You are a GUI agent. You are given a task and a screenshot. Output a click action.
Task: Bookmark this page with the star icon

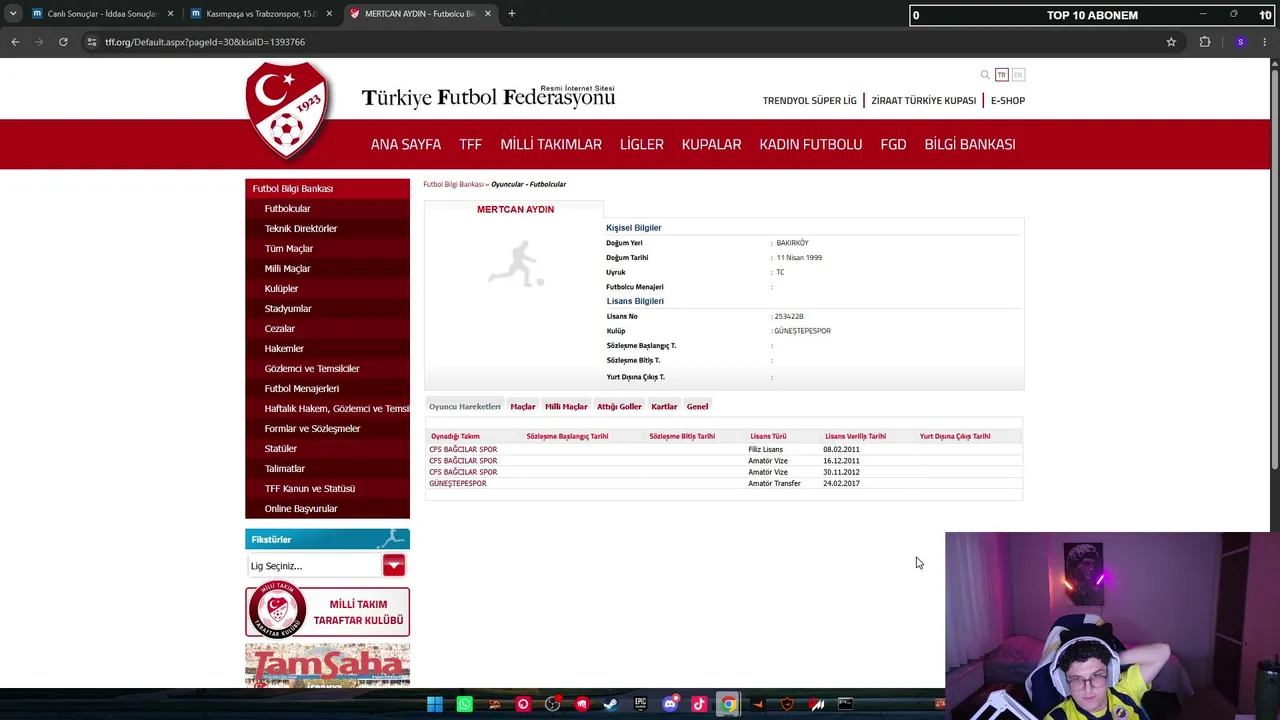(x=1171, y=42)
